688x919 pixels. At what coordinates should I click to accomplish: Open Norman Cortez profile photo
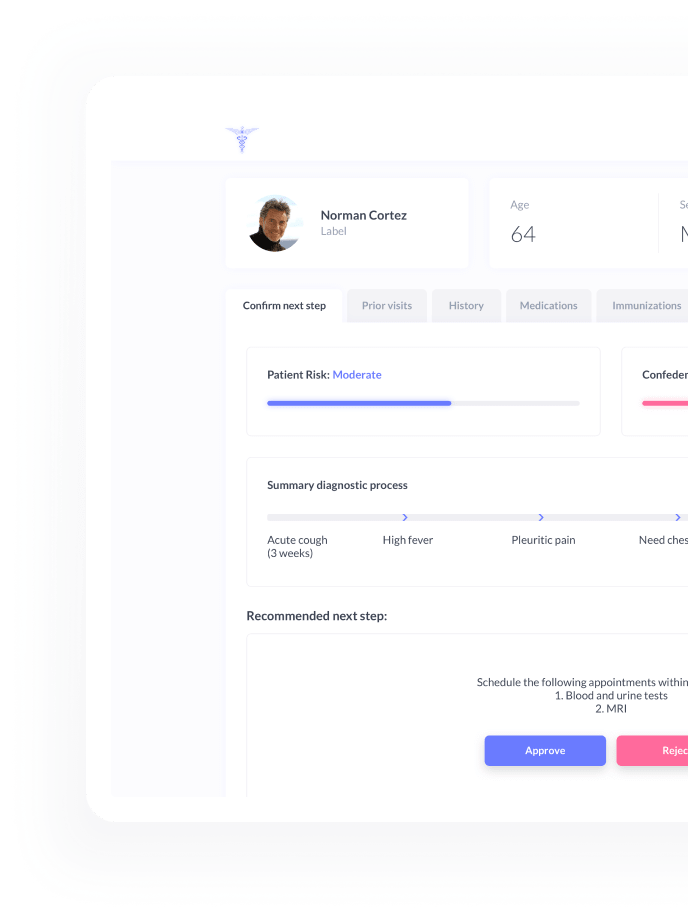pos(274,223)
